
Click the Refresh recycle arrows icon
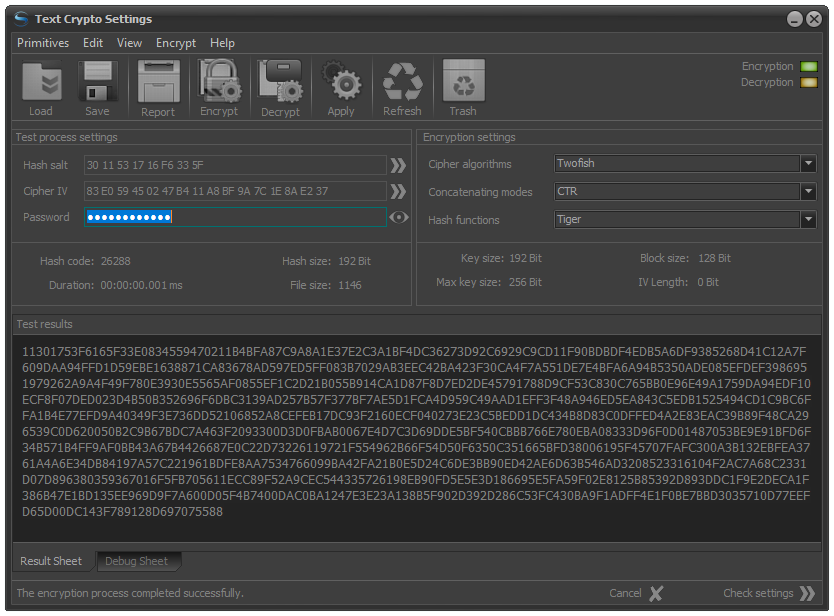coord(403,81)
